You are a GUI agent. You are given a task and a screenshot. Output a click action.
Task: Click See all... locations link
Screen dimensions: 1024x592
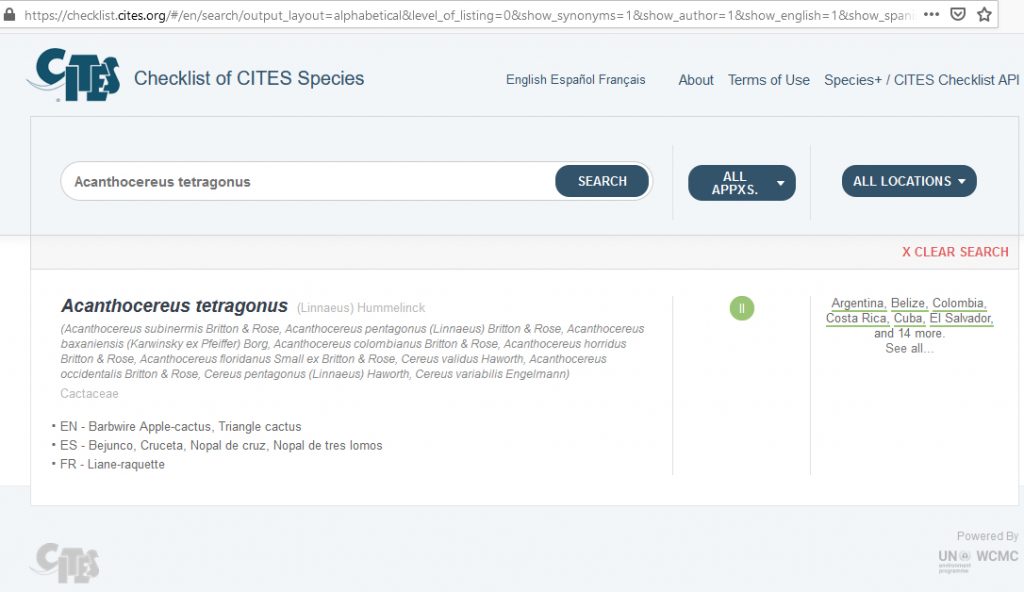(909, 348)
